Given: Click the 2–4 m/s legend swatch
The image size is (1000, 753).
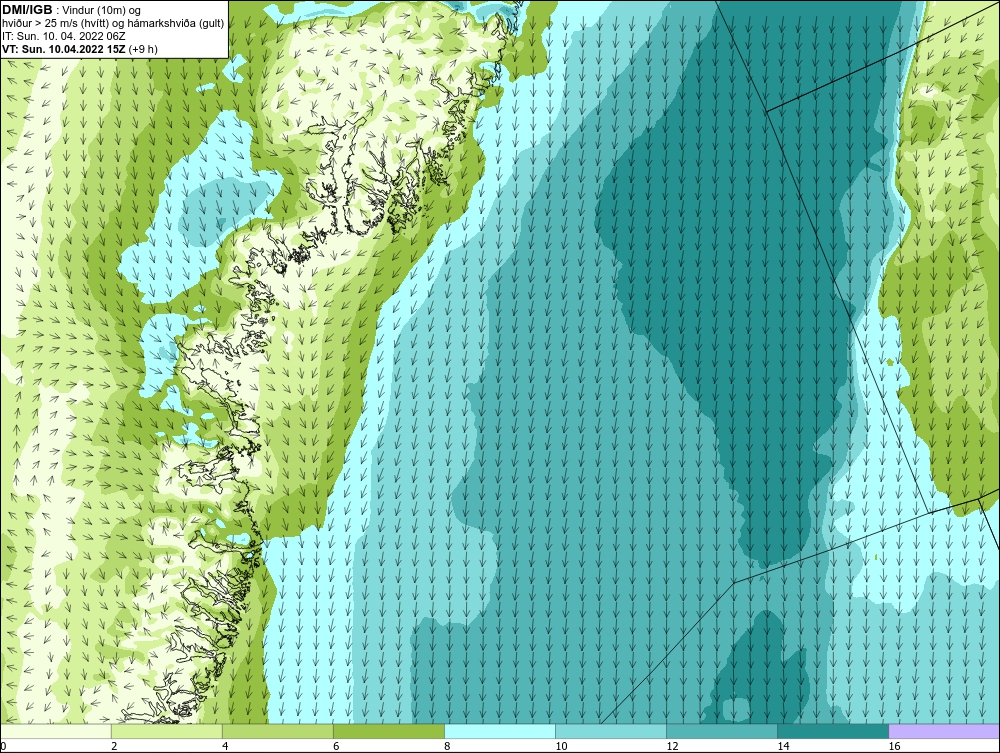Looking at the screenshot, I should [x=167, y=731].
